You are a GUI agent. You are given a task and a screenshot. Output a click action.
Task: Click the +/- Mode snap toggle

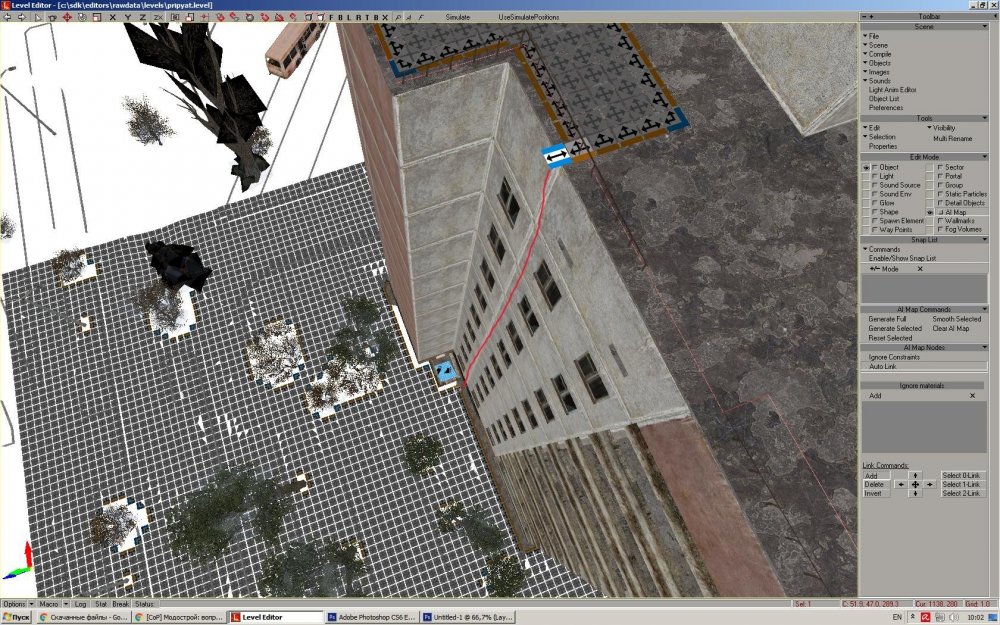tap(884, 268)
